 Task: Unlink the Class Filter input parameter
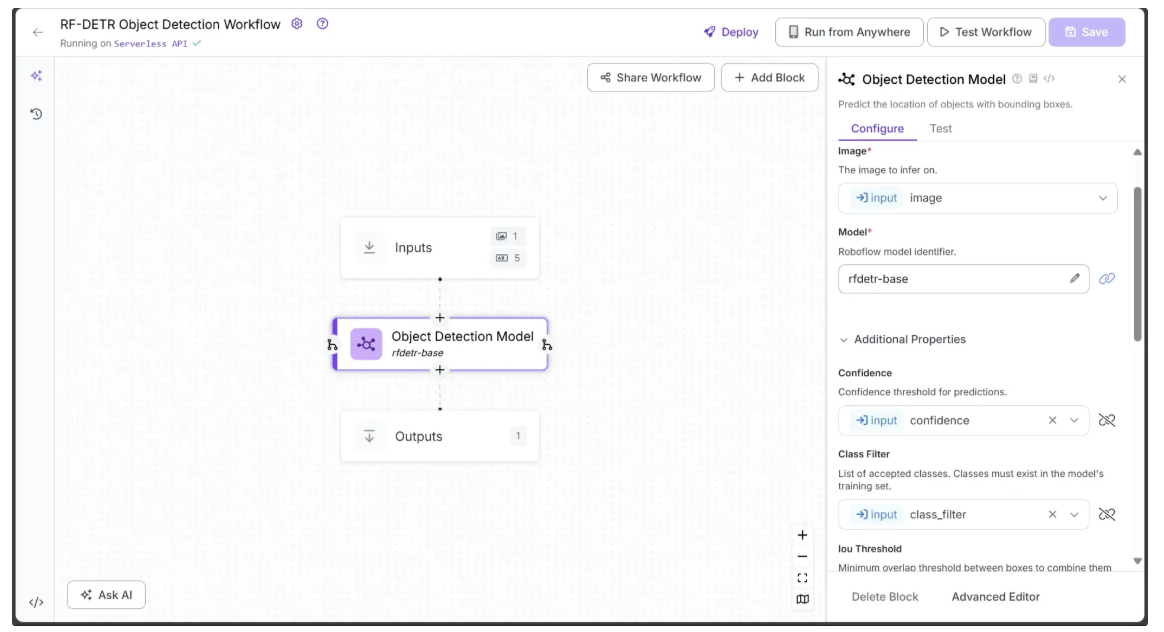[1107, 515]
